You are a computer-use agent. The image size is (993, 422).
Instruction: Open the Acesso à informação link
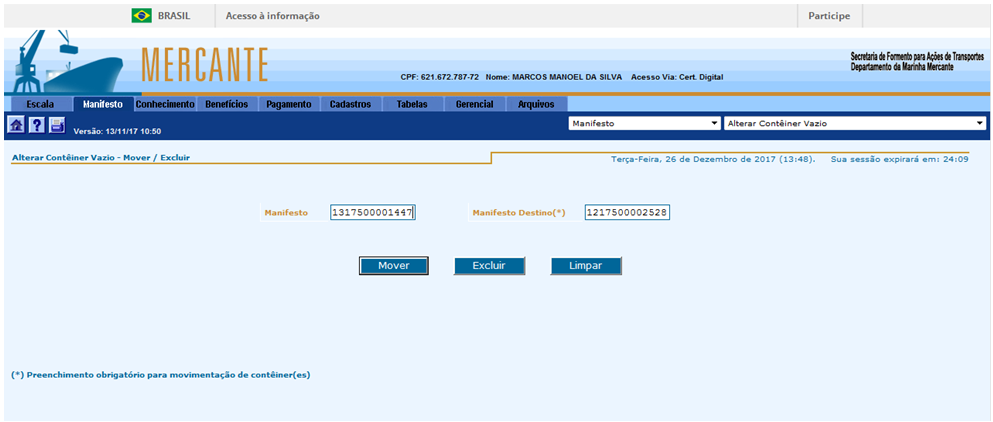point(272,16)
